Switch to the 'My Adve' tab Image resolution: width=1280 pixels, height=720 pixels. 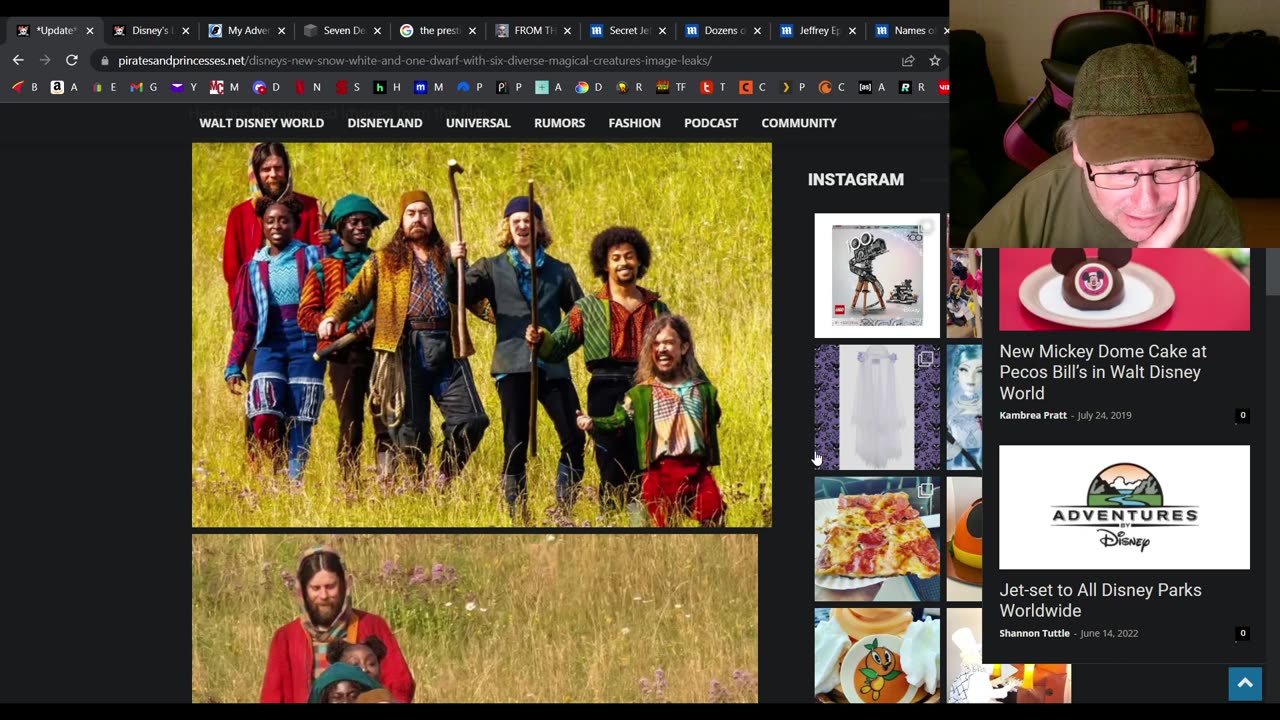click(x=246, y=31)
